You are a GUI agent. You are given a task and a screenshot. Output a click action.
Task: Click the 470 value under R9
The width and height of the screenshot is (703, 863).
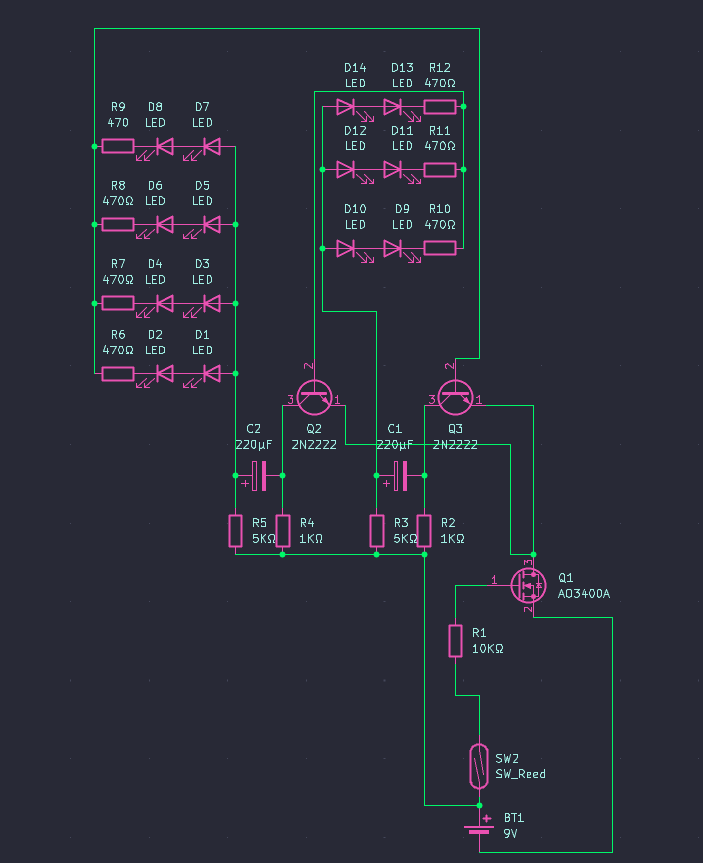(118, 123)
